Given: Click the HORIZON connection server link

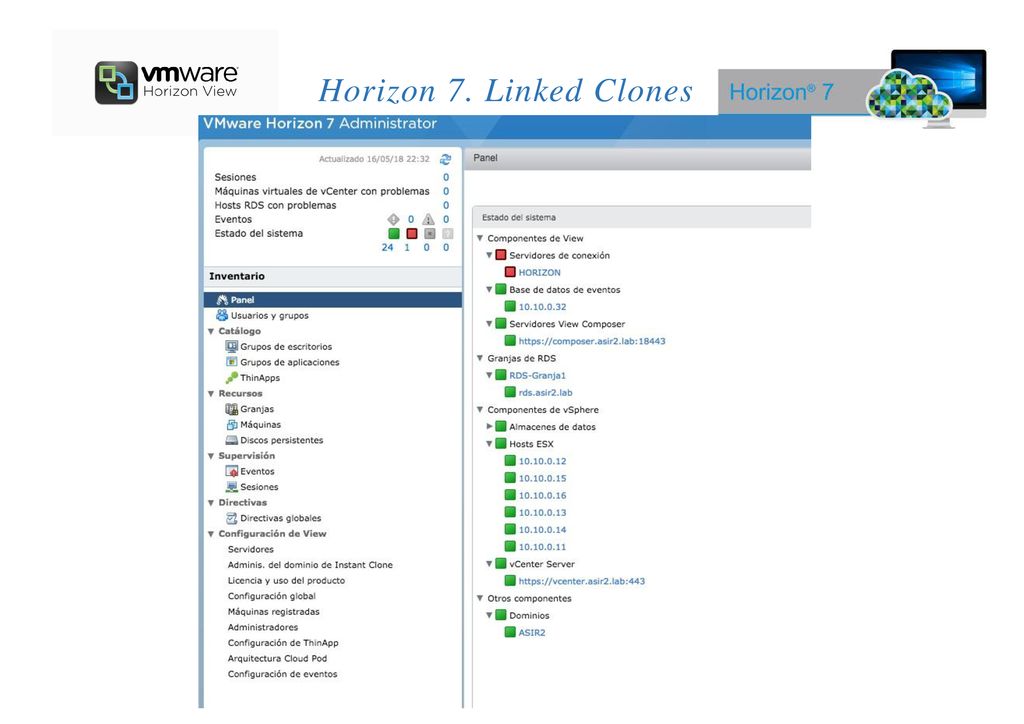Looking at the screenshot, I should coord(539,272).
